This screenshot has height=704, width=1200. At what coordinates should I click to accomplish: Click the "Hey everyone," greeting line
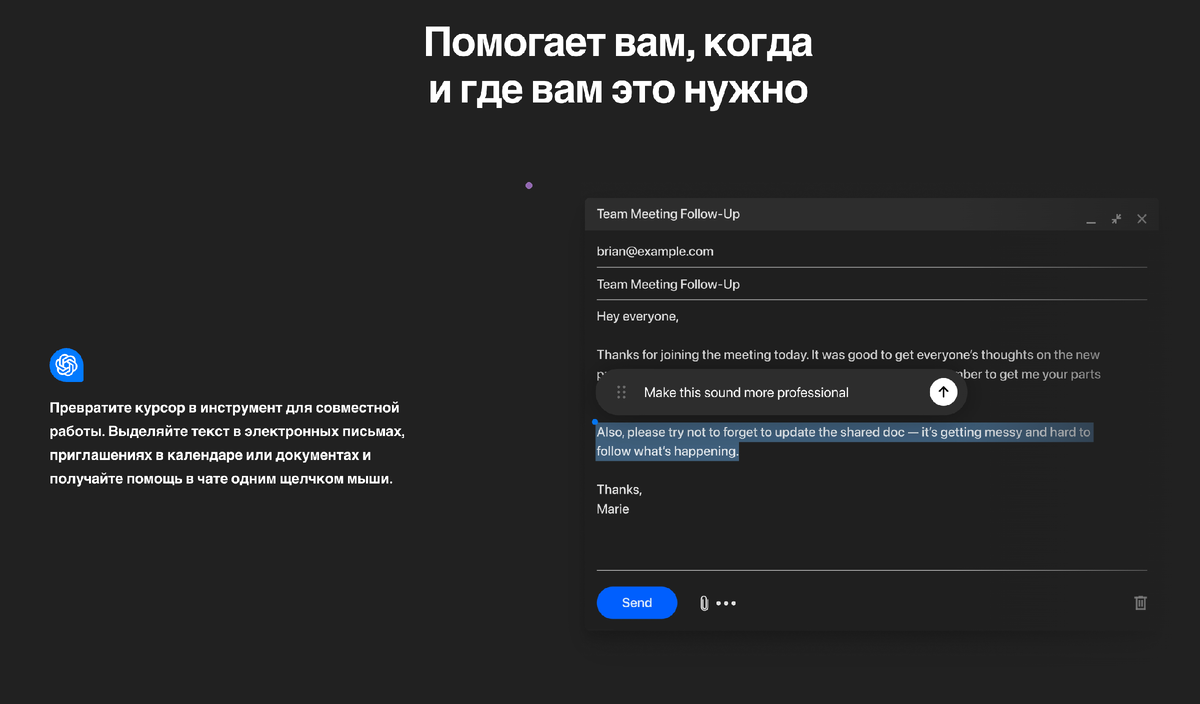pos(638,317)
